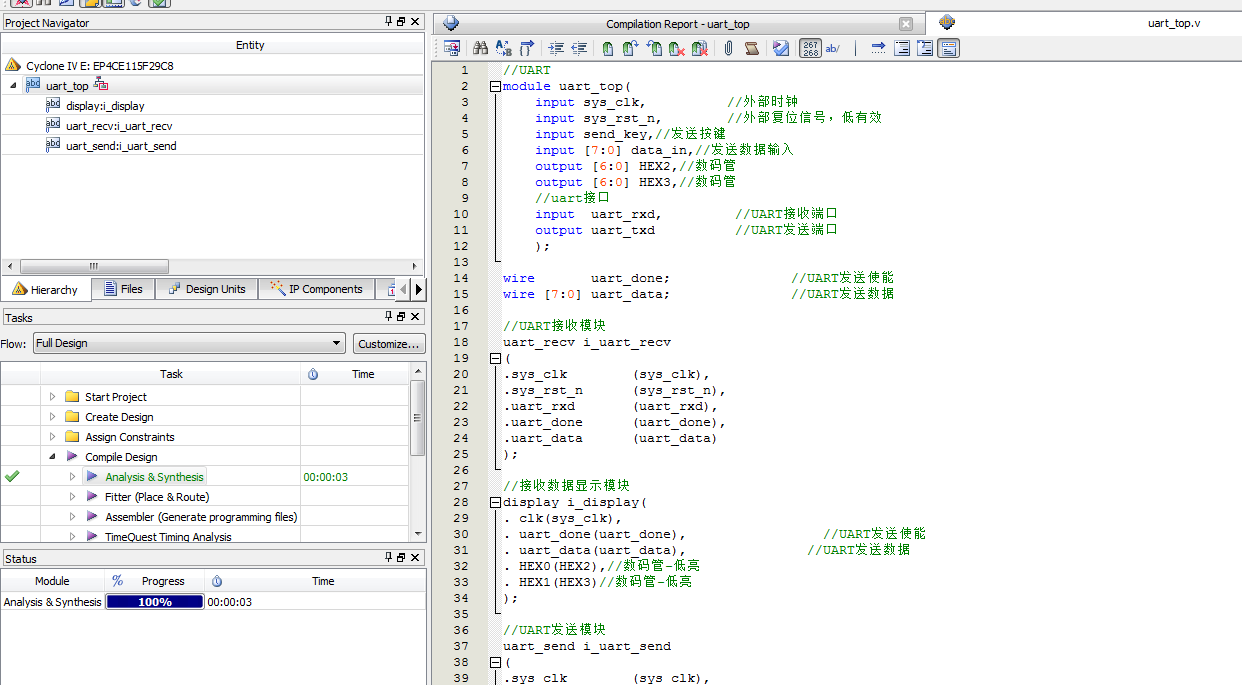The width and height of the screenshot is (1242, 685).
Task: Expand the Analysis & Synthesis task
Action: tap(72, 477)
